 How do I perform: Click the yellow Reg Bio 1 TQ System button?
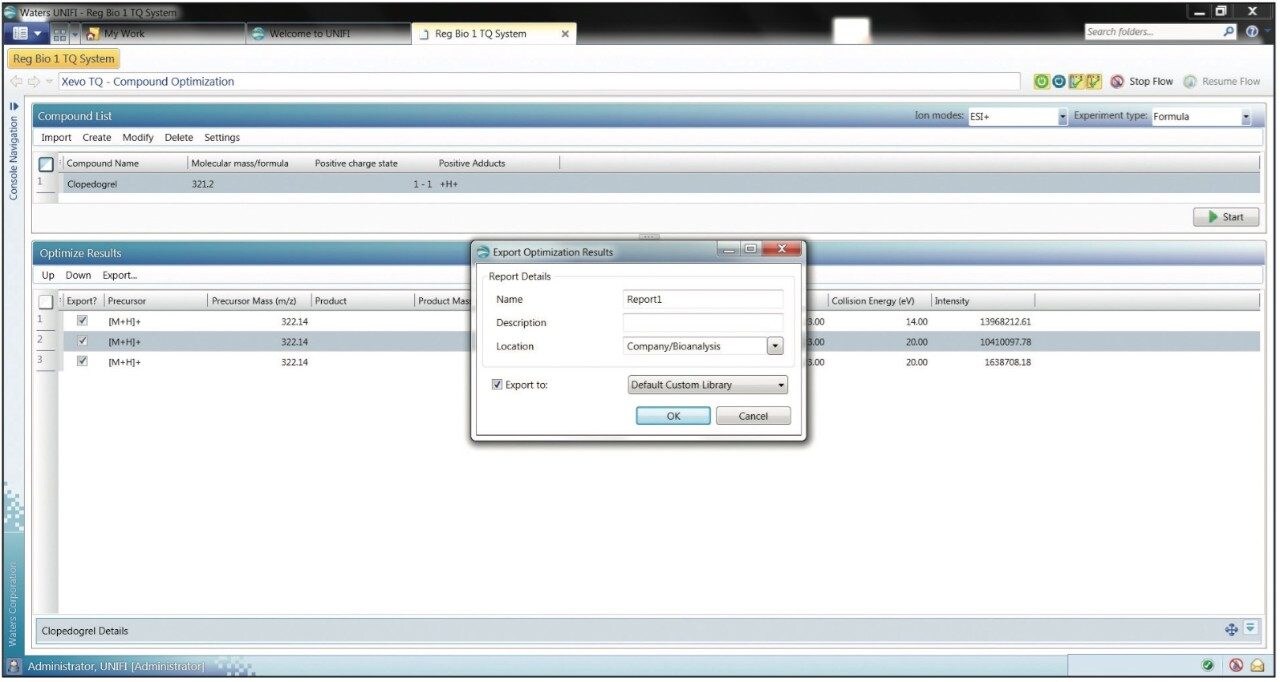point(63,59)
